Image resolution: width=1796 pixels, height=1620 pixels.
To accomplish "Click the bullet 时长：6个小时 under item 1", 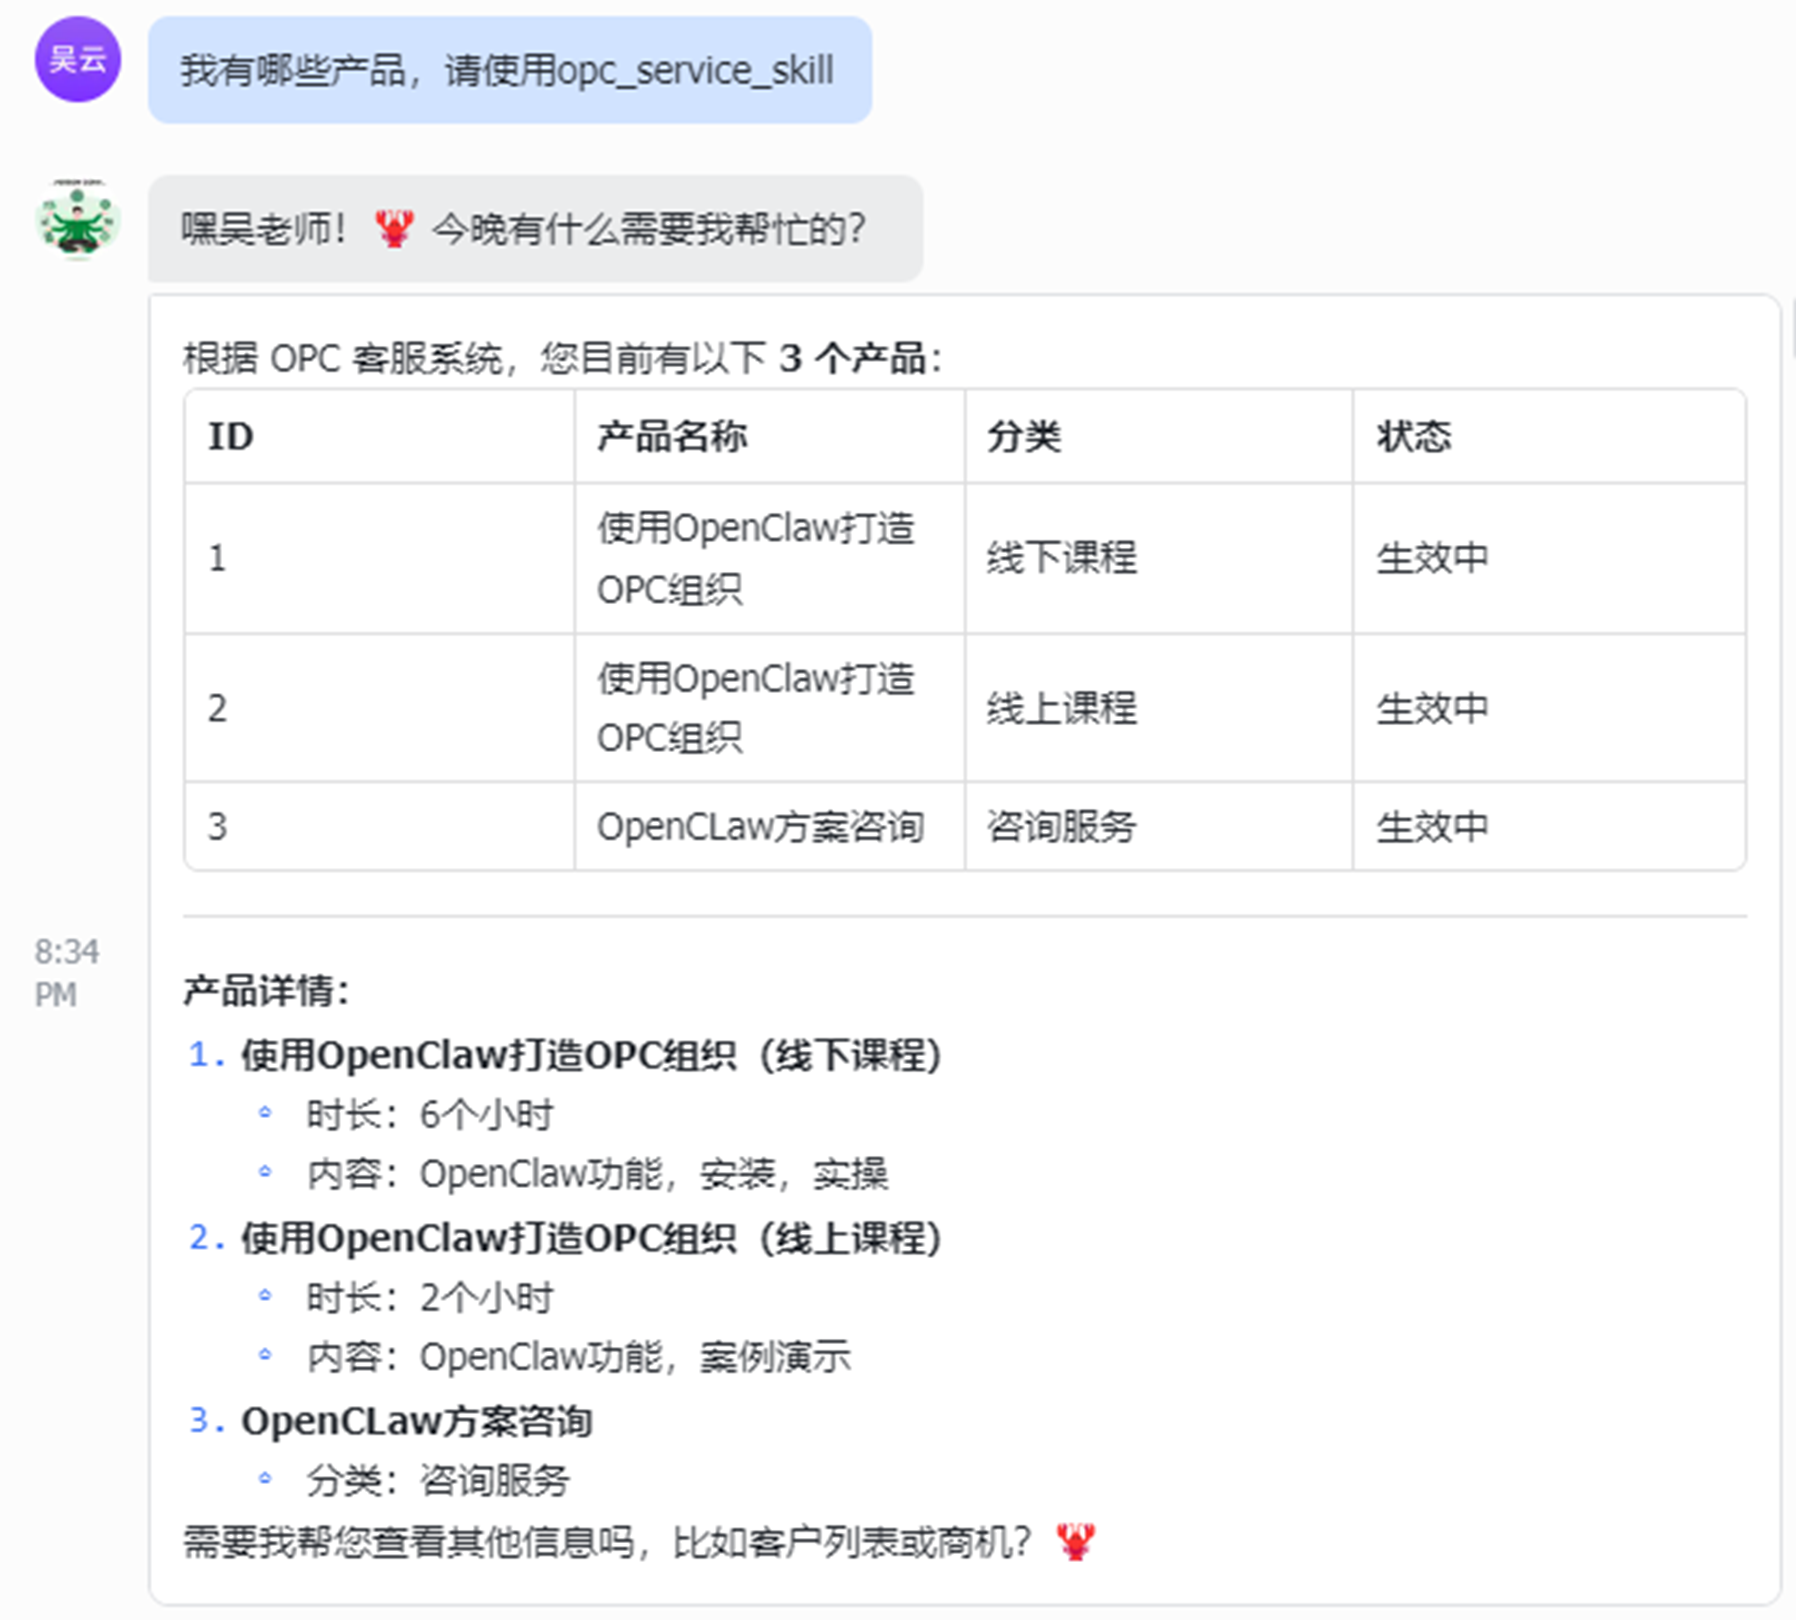I will click(x=432, y=1113).
